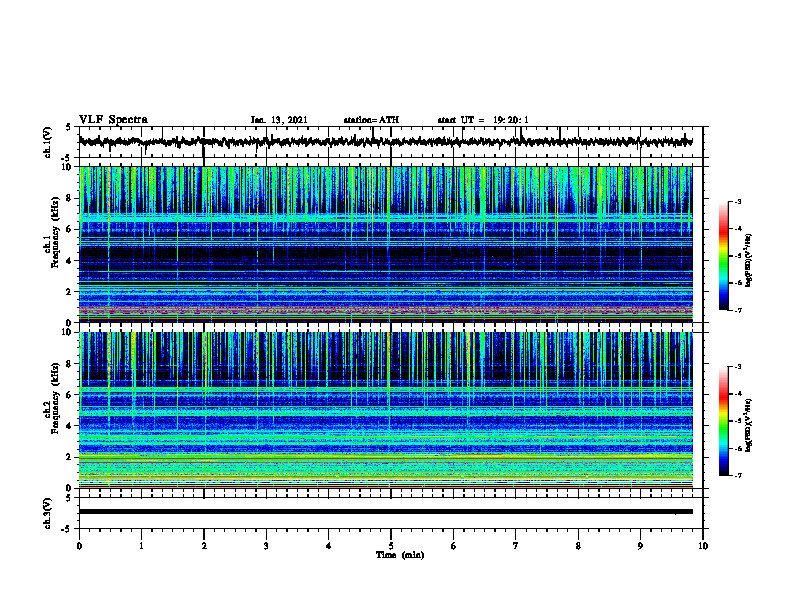Click the ch.3 flat black signal trace
This screenshot has width=792, height=612.
point(385,512)
